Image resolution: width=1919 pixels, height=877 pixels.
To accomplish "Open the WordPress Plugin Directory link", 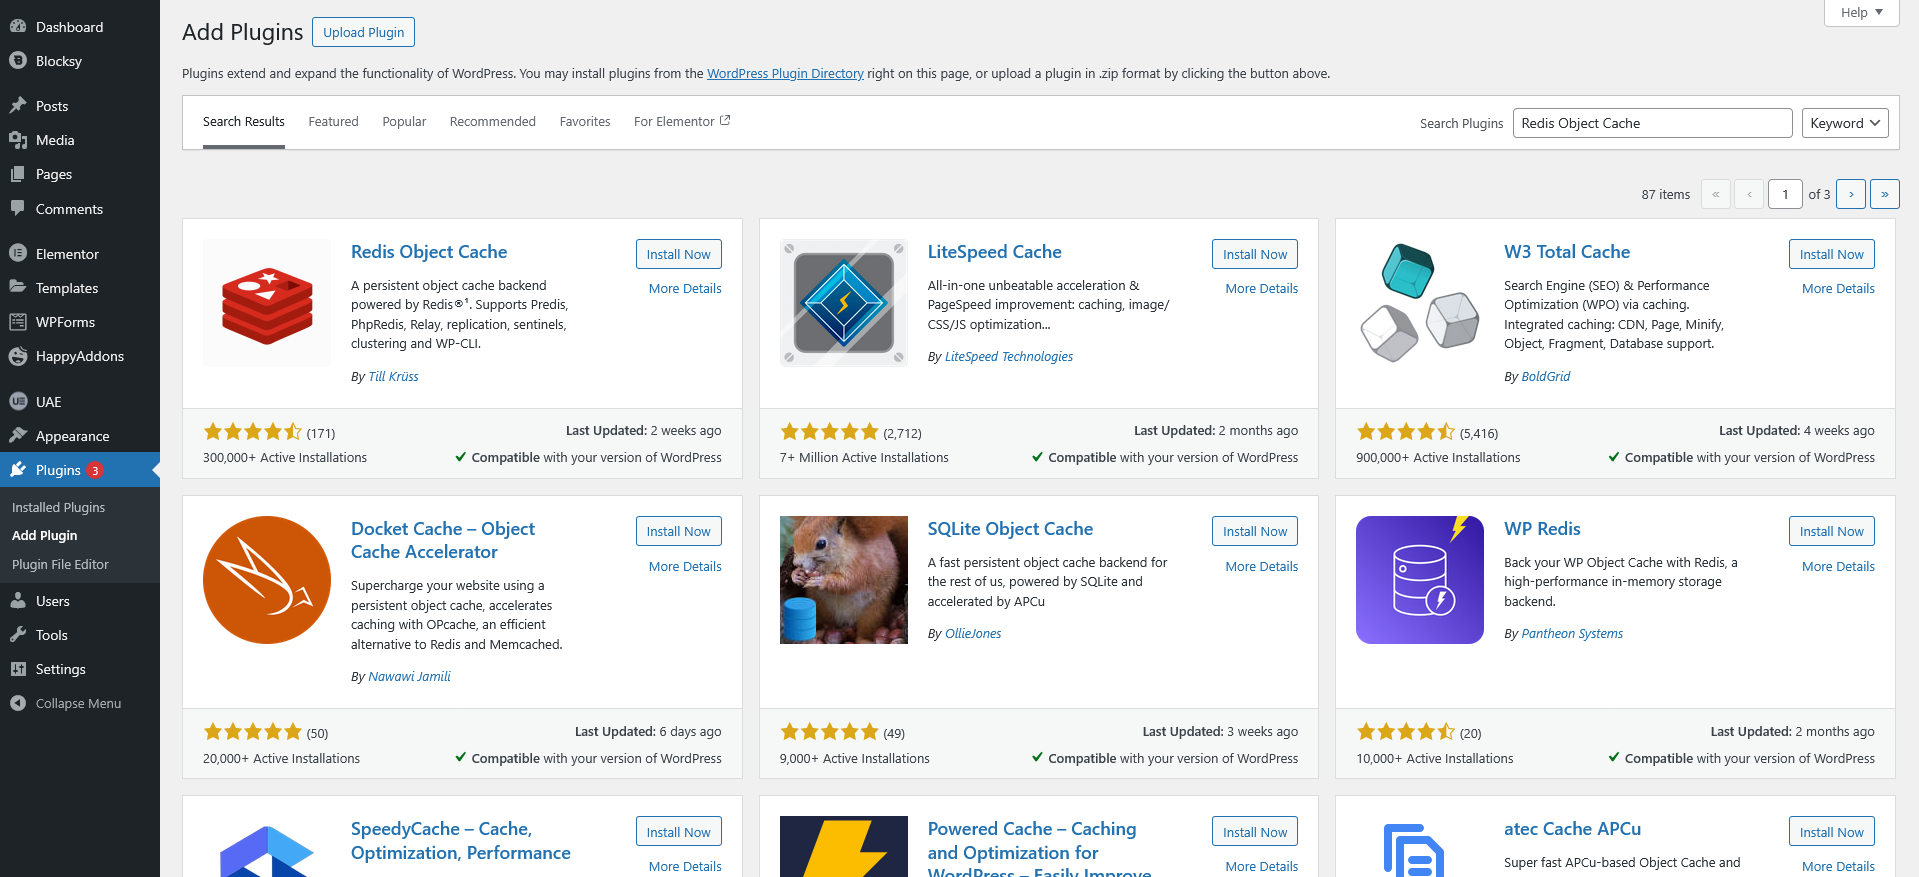I will (x=785, y=73).
